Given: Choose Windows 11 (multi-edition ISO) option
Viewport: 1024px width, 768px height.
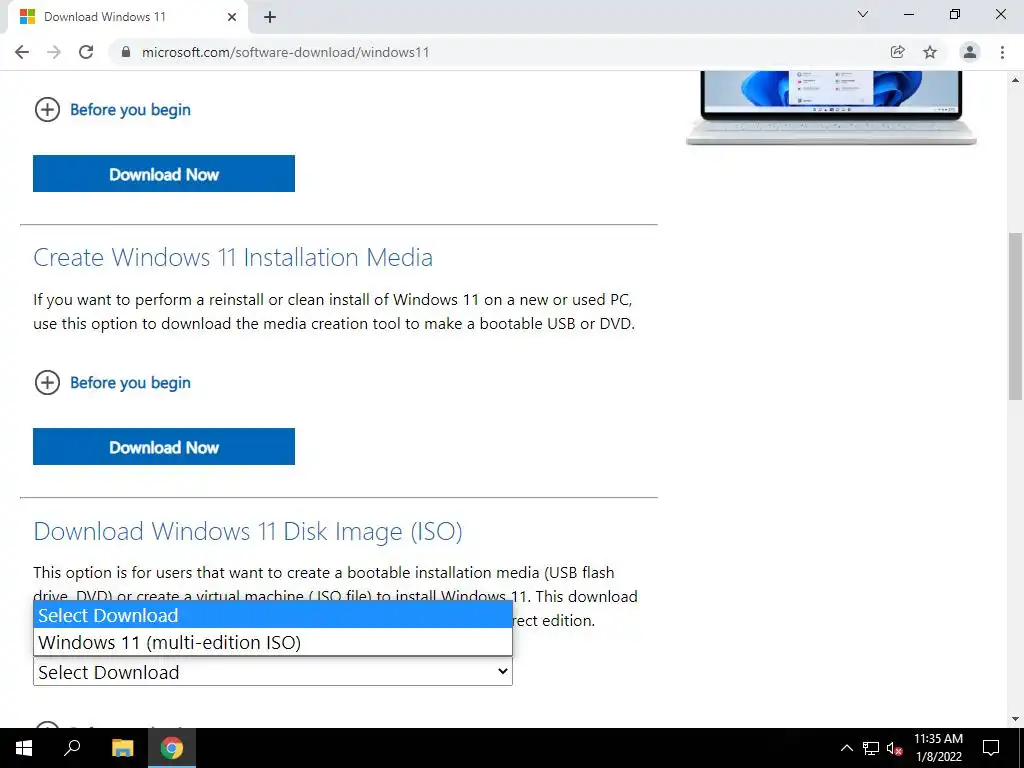Looking at the screenshot, I should [x=273, y=642].
